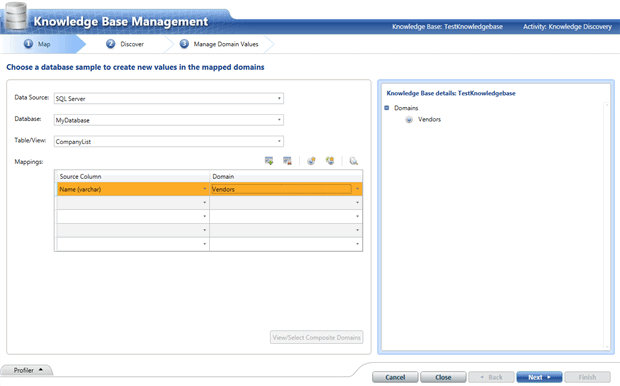Open the Name (varchar) source column dropdown
The image size is (620, 386).
tap(204, 189)
